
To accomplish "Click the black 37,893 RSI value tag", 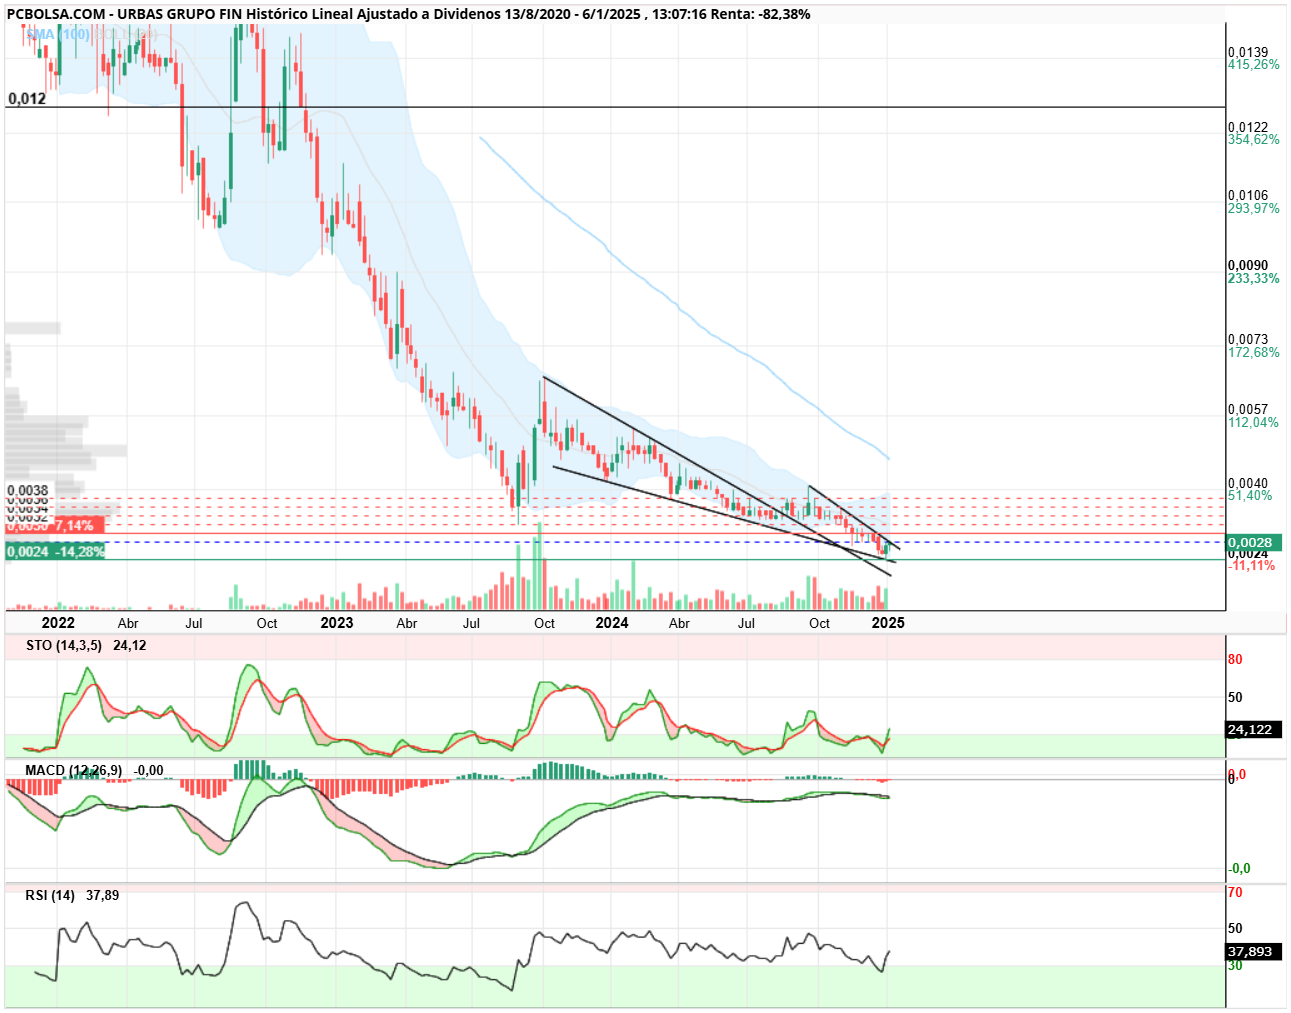I will tap(1254, 951).
